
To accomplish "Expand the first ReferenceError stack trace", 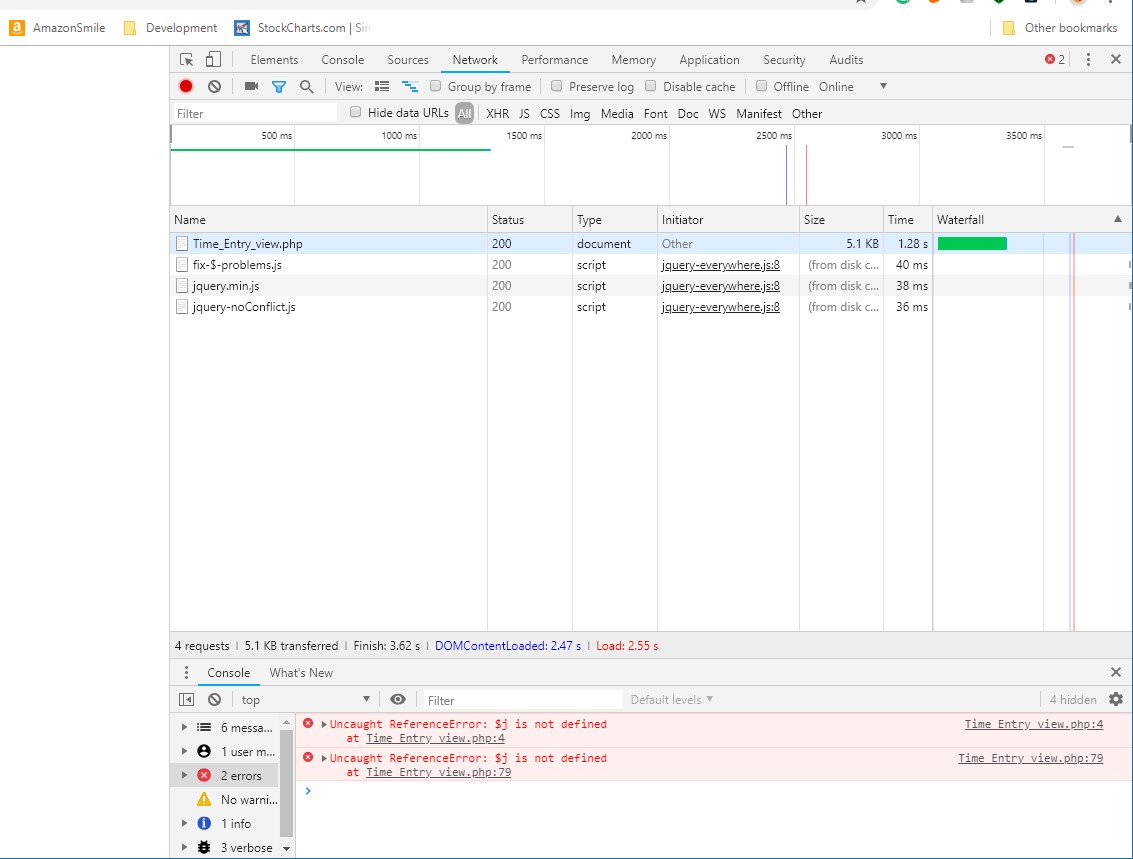I will (324, 724).
